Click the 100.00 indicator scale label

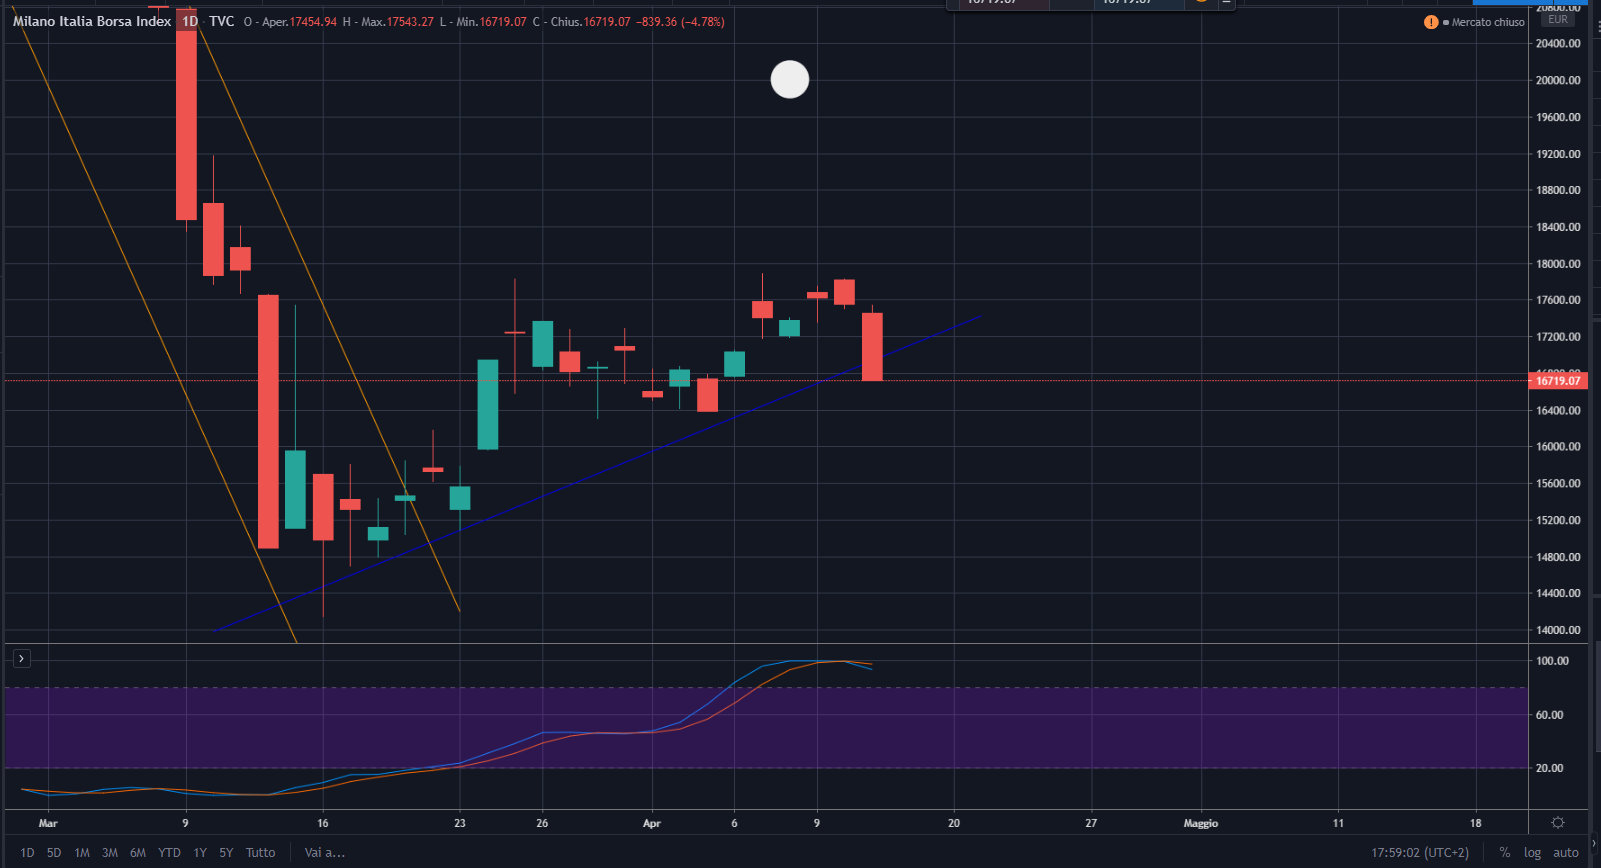pyautogui.click(x=1552, y=661)
